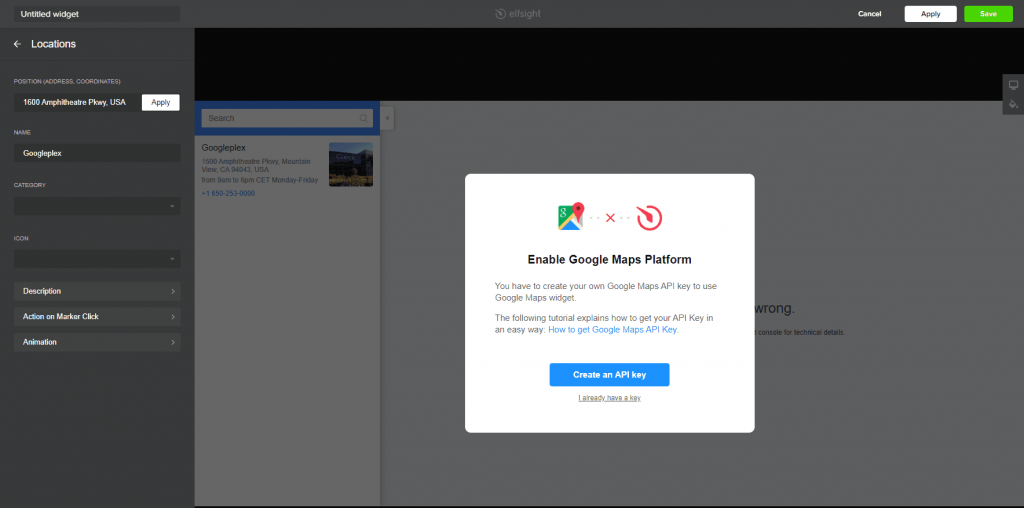Expand the Description section

97,291
